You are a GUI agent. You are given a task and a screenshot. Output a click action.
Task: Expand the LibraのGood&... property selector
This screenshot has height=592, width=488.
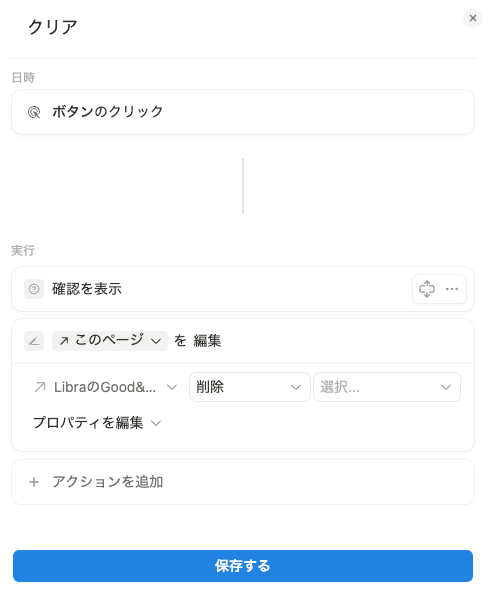(105, 387)
